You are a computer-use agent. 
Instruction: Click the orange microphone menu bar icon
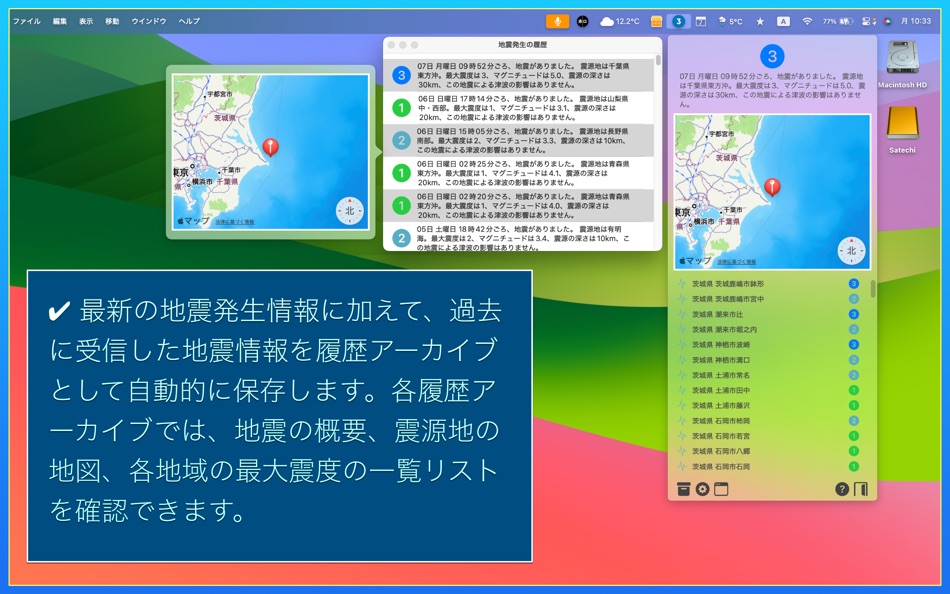coord(557,21)
